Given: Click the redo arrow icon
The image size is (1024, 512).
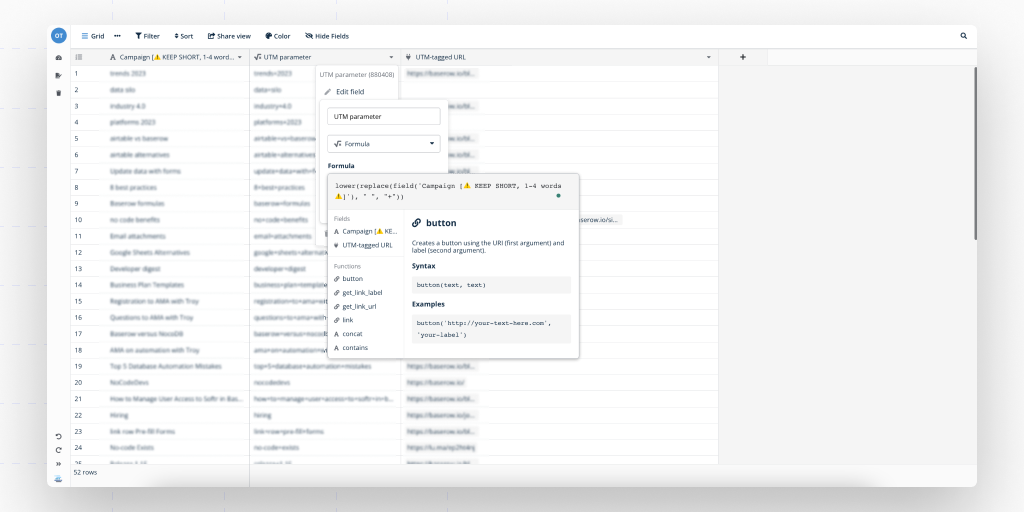Looking at the screenshot, I should click(58, 450).
